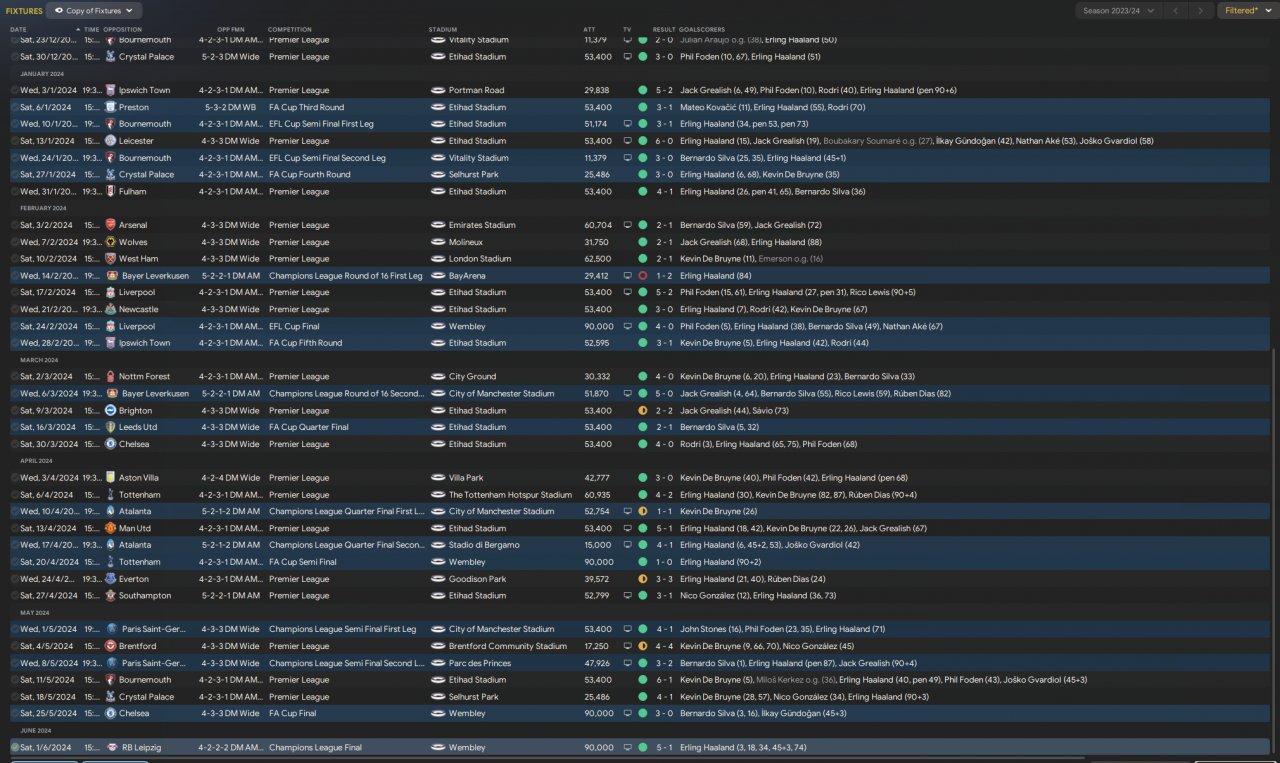Sort by the Opp Fmn column header
The height and width of the screenshot is (763, 1280).
tap(231, 30)
